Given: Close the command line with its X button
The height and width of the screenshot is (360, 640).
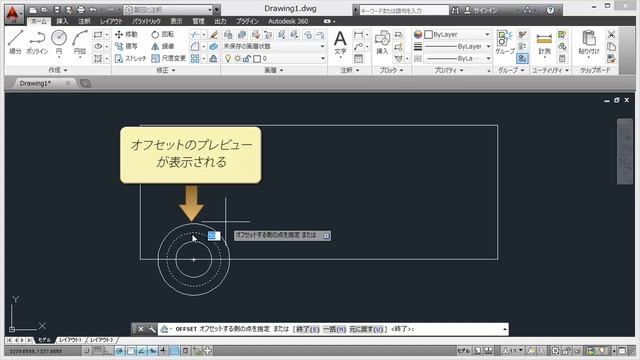Looking at the screenshot, I should pos(141,329).
